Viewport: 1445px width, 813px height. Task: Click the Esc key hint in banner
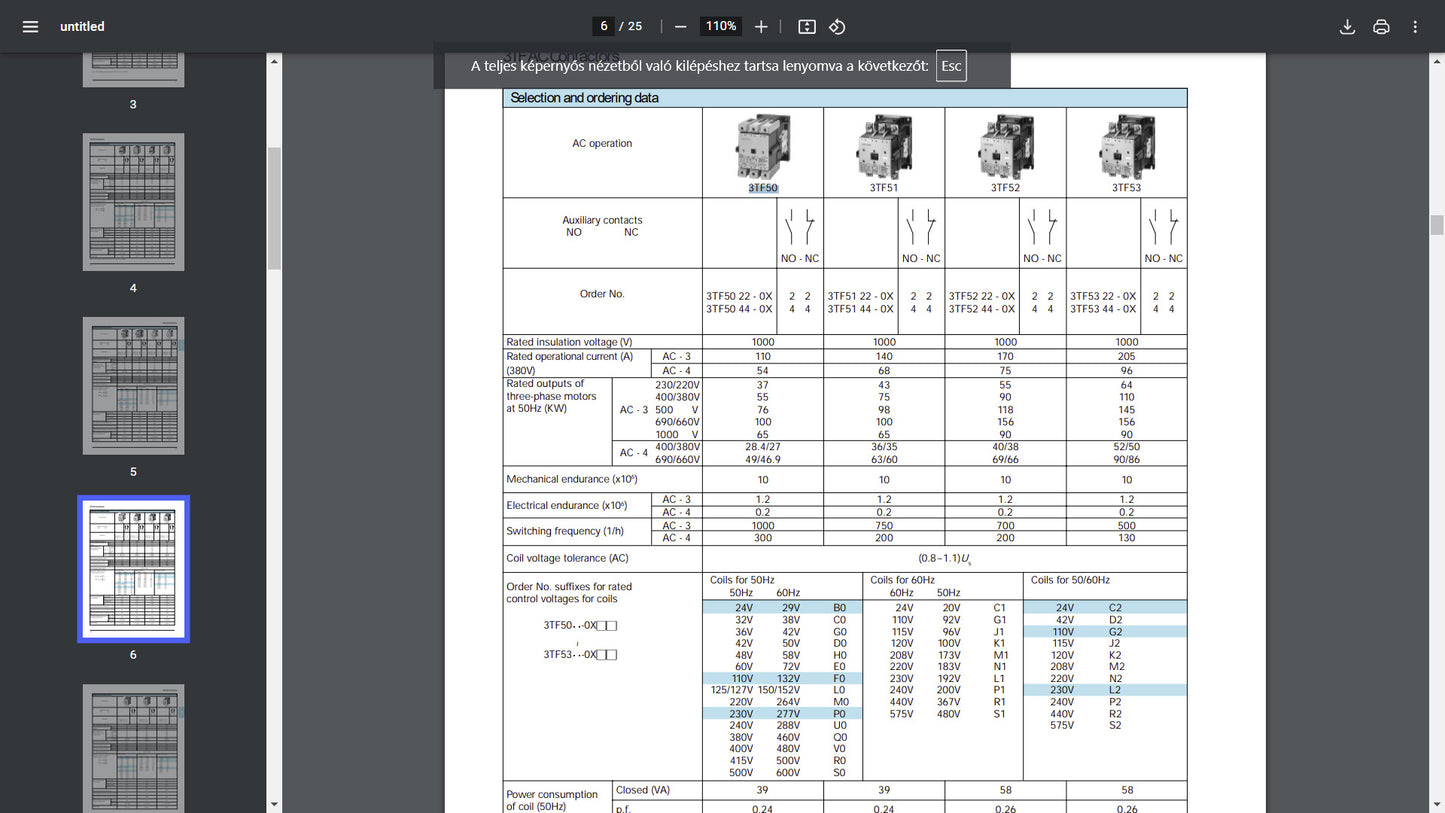coord(951,66)
